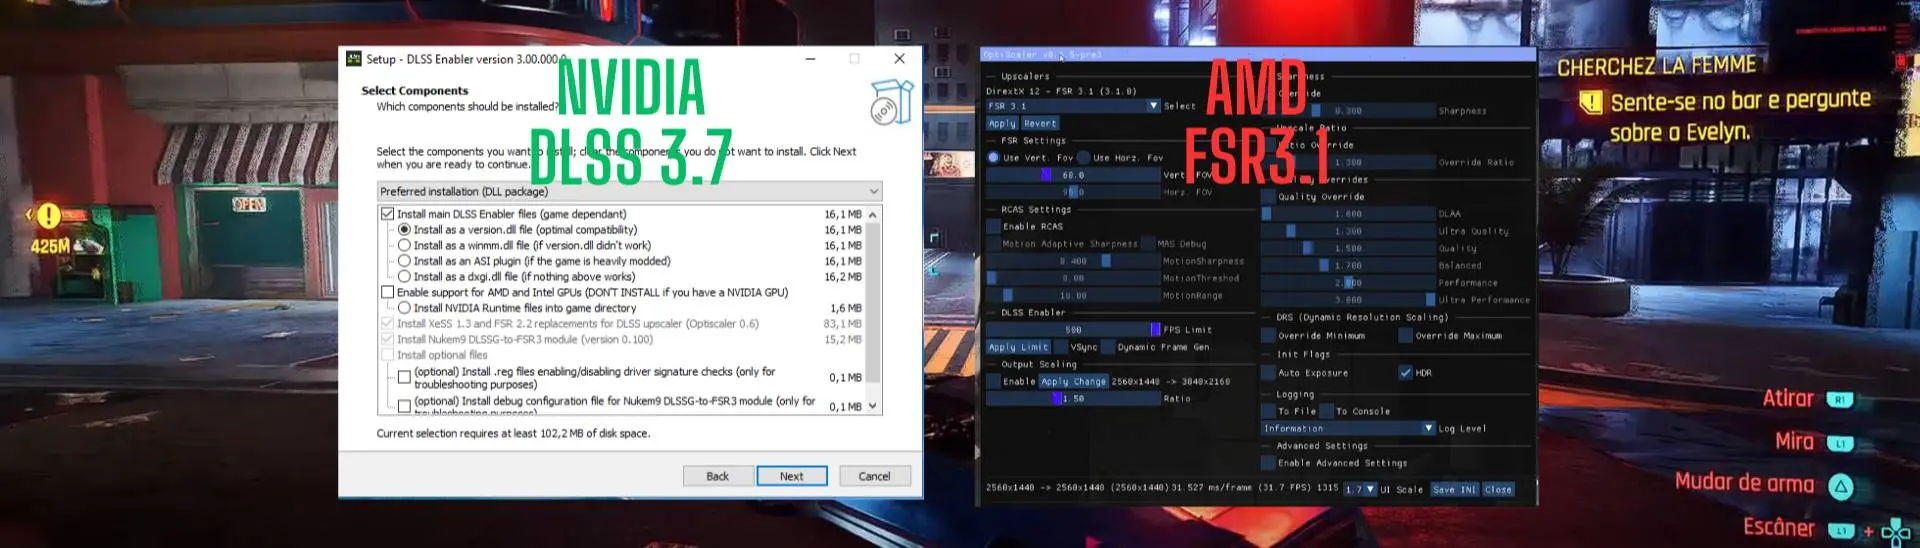This screenshot has width=1920, height=548.
Task: Click Save INI in OptiScaler
Action: (x=1455, y=490)
